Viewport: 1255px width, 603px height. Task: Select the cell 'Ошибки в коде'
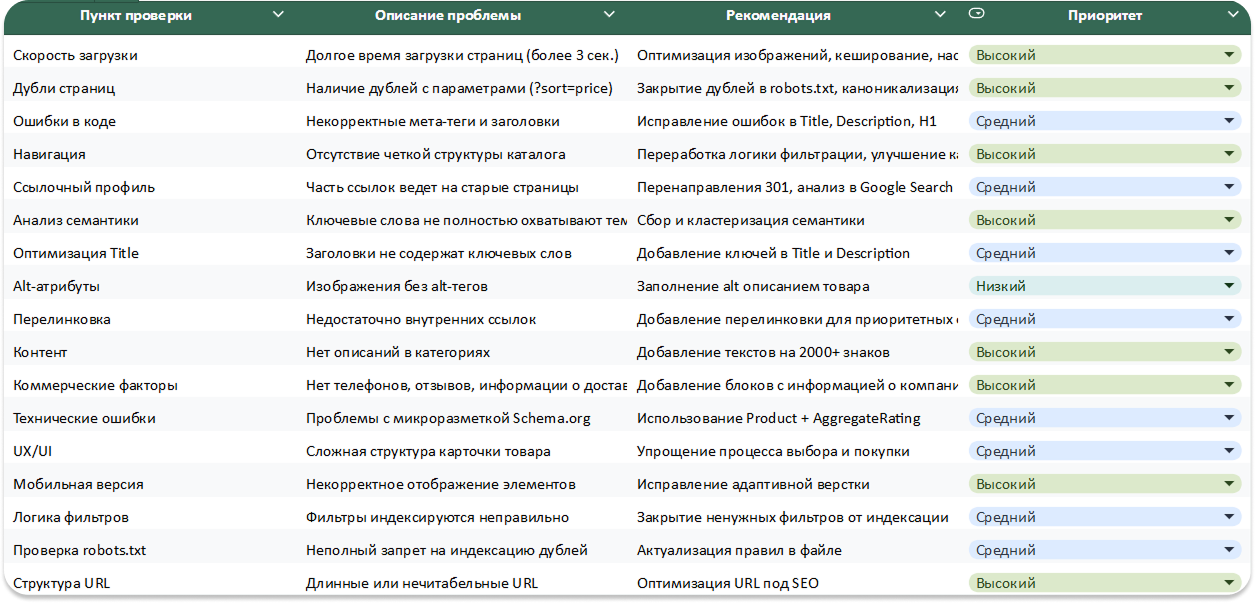click(x=64, y=121)
